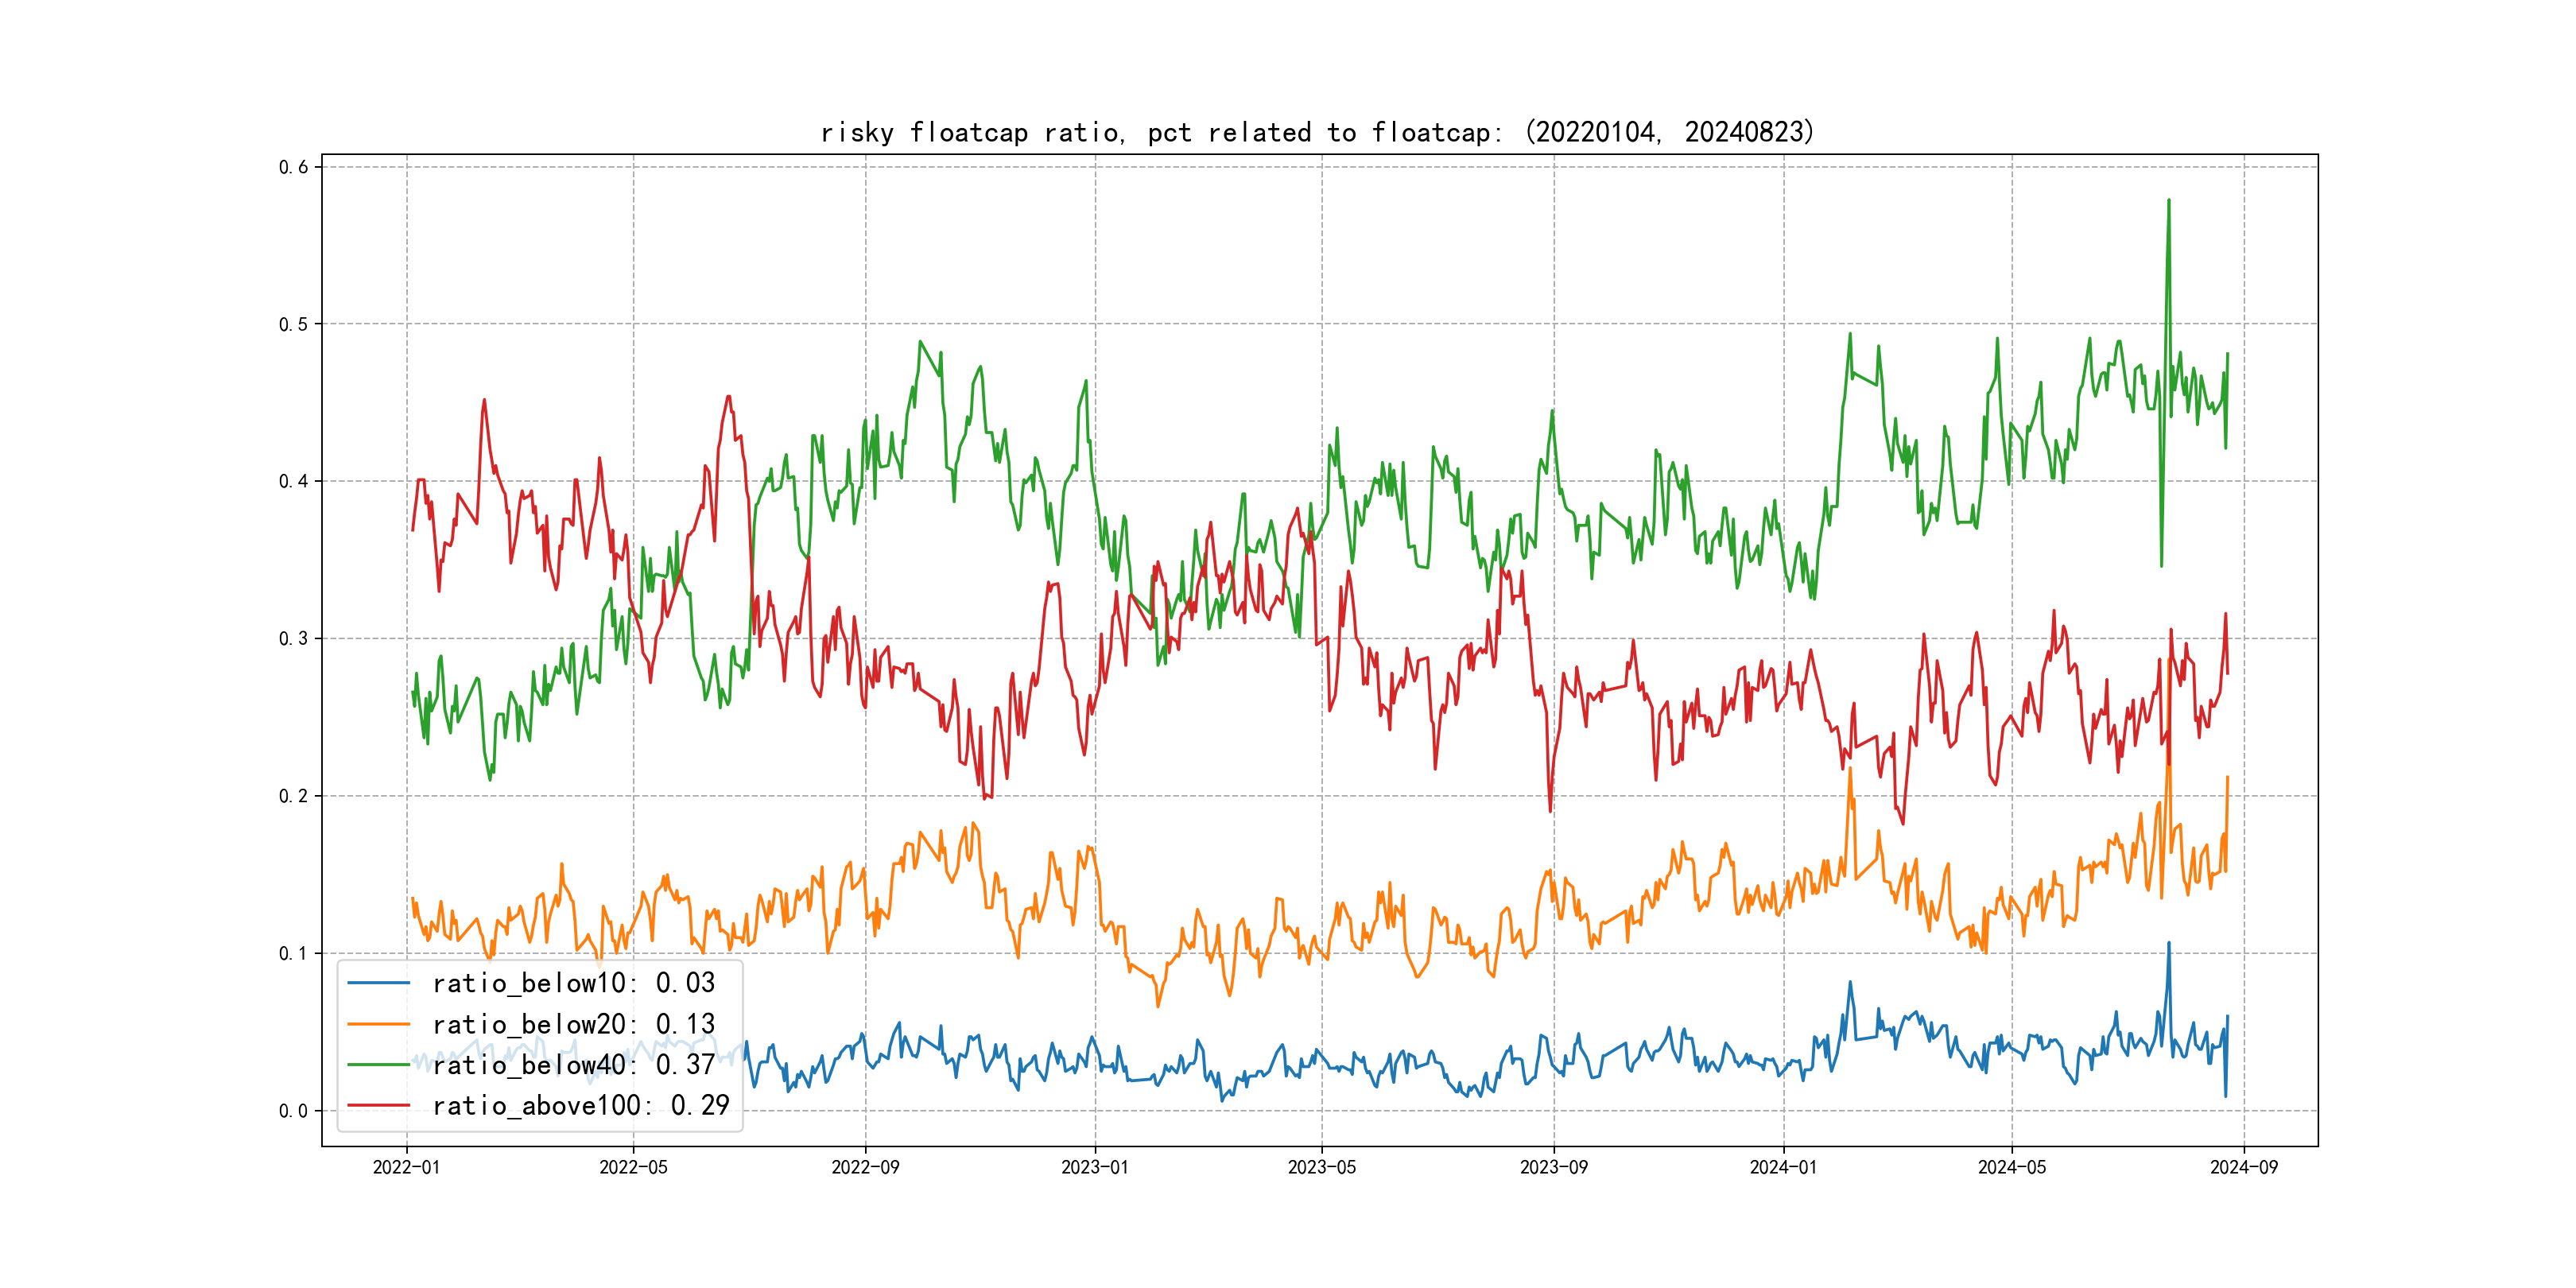Image resolution: width=2576 pixels, height=1288 pixels.
Task: Select the ratio_below40: 0.37 legend label
Action: tap(573, 1065)
